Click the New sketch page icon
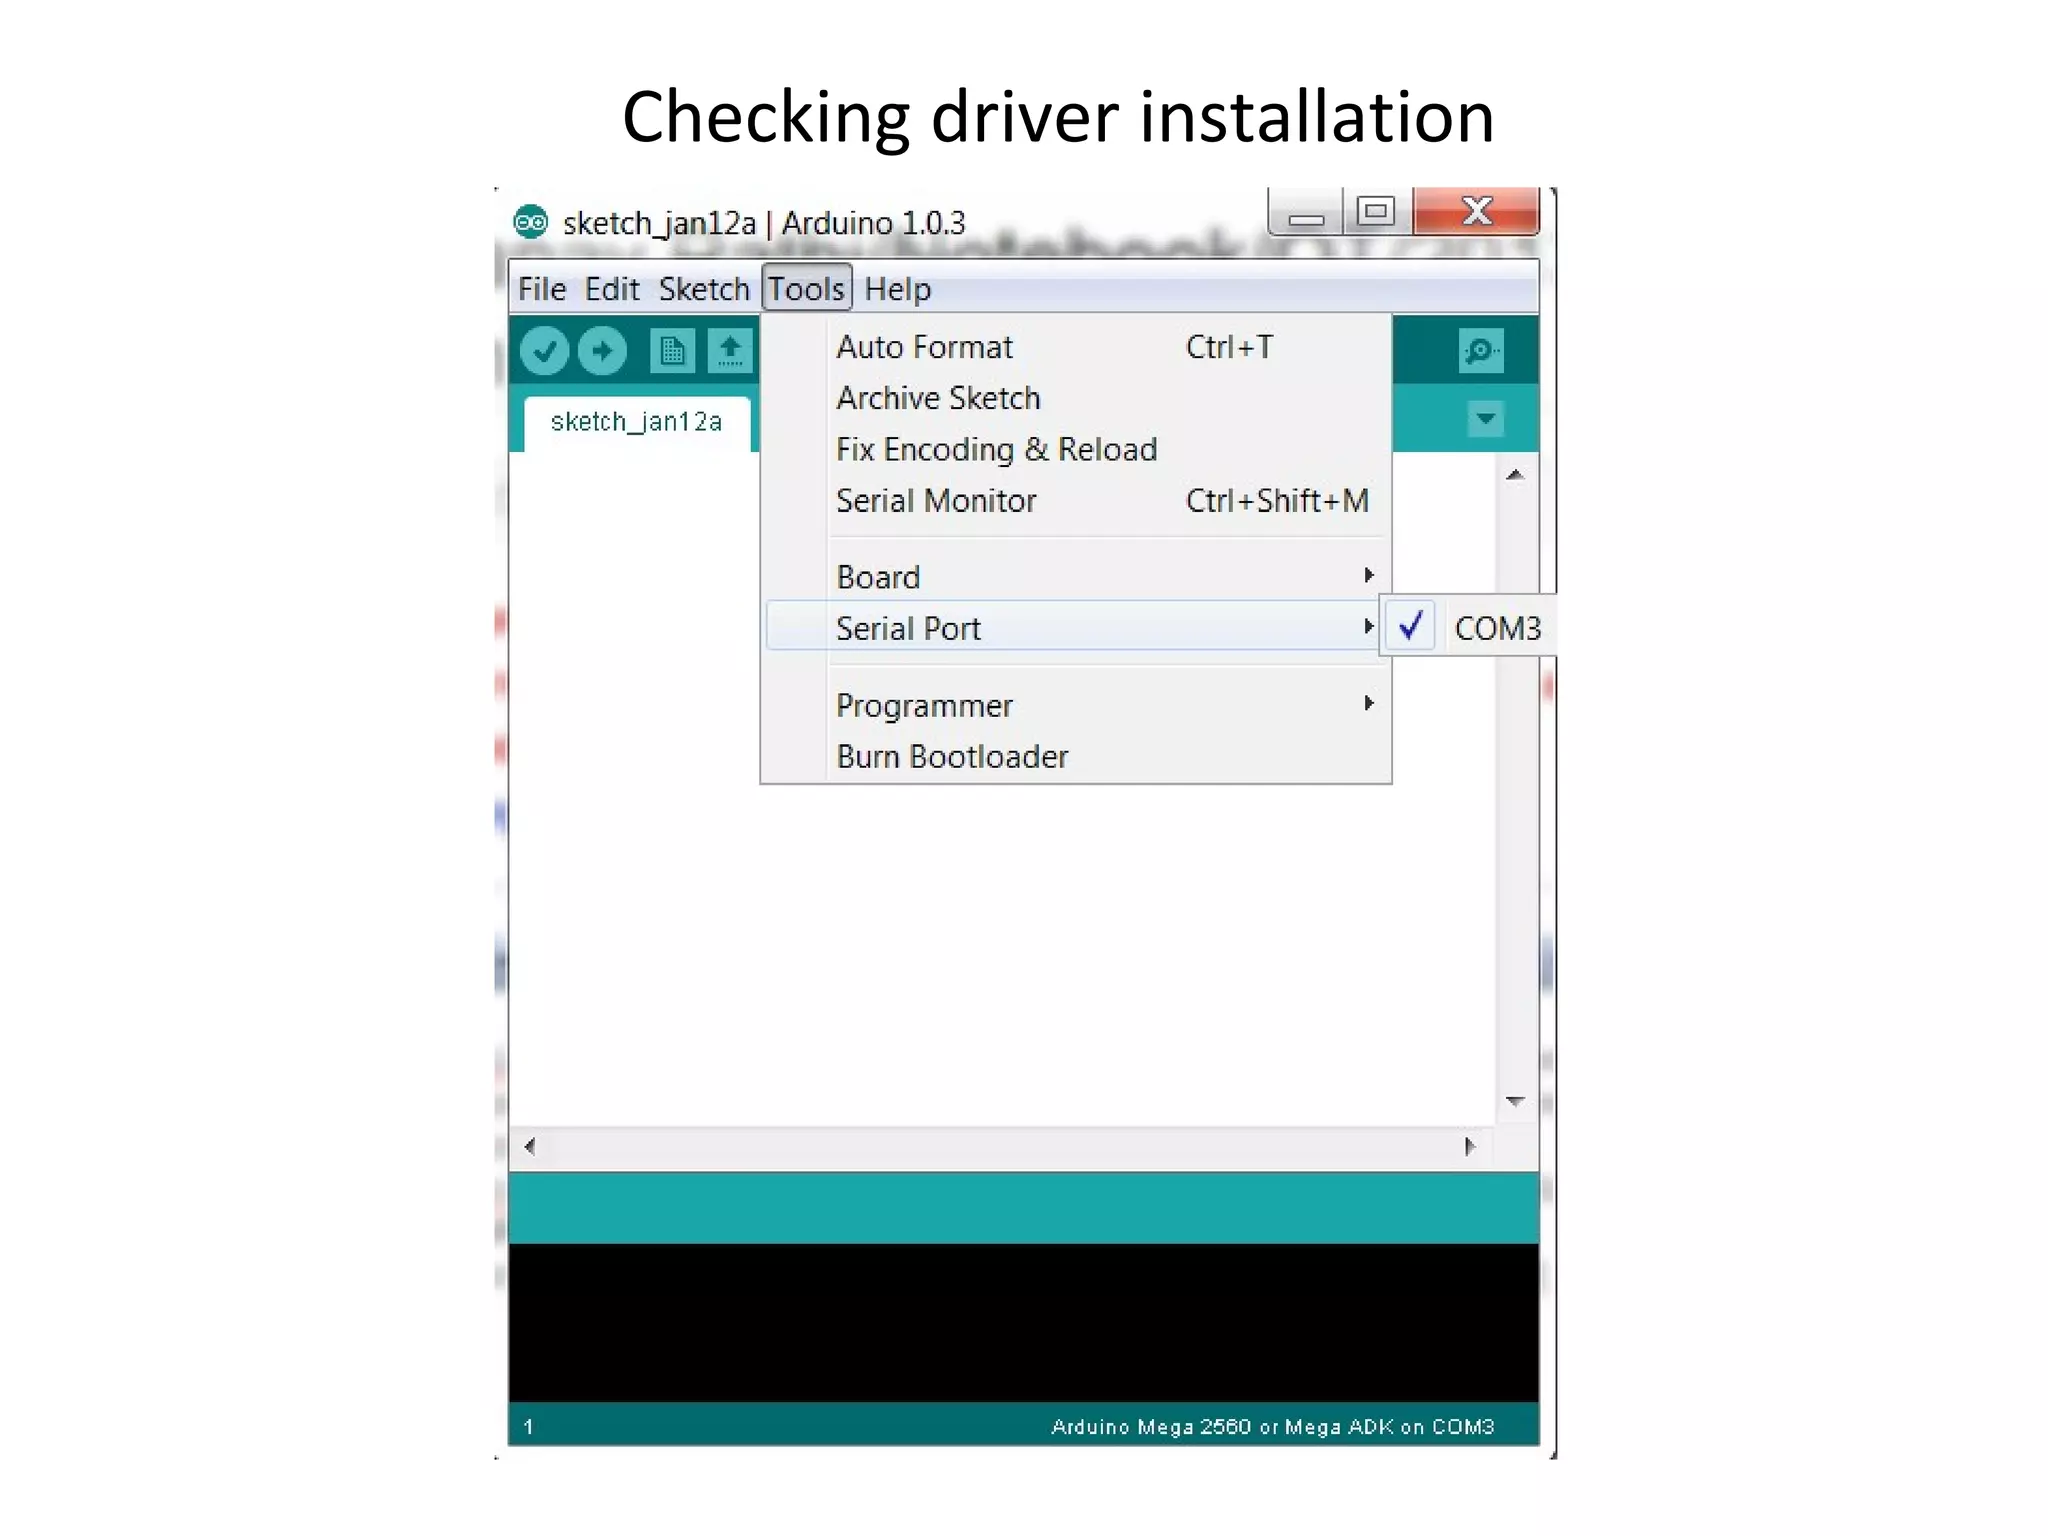The height and width of the screenshot is (1536, 2048). pyautogui.click(x=672, y=351)
